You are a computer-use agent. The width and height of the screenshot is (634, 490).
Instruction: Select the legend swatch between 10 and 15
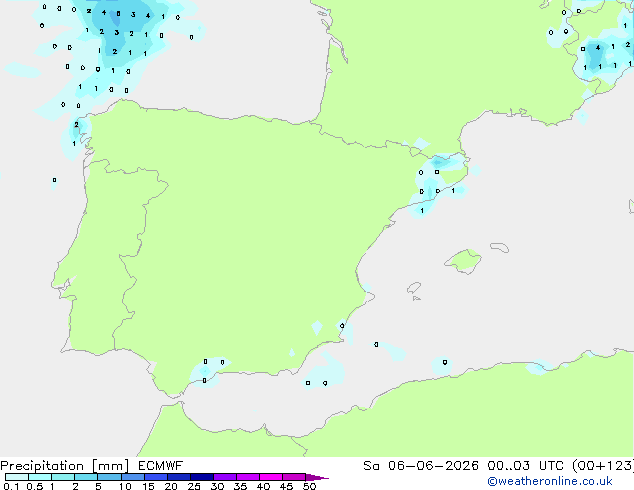click(x=132, y=477)
